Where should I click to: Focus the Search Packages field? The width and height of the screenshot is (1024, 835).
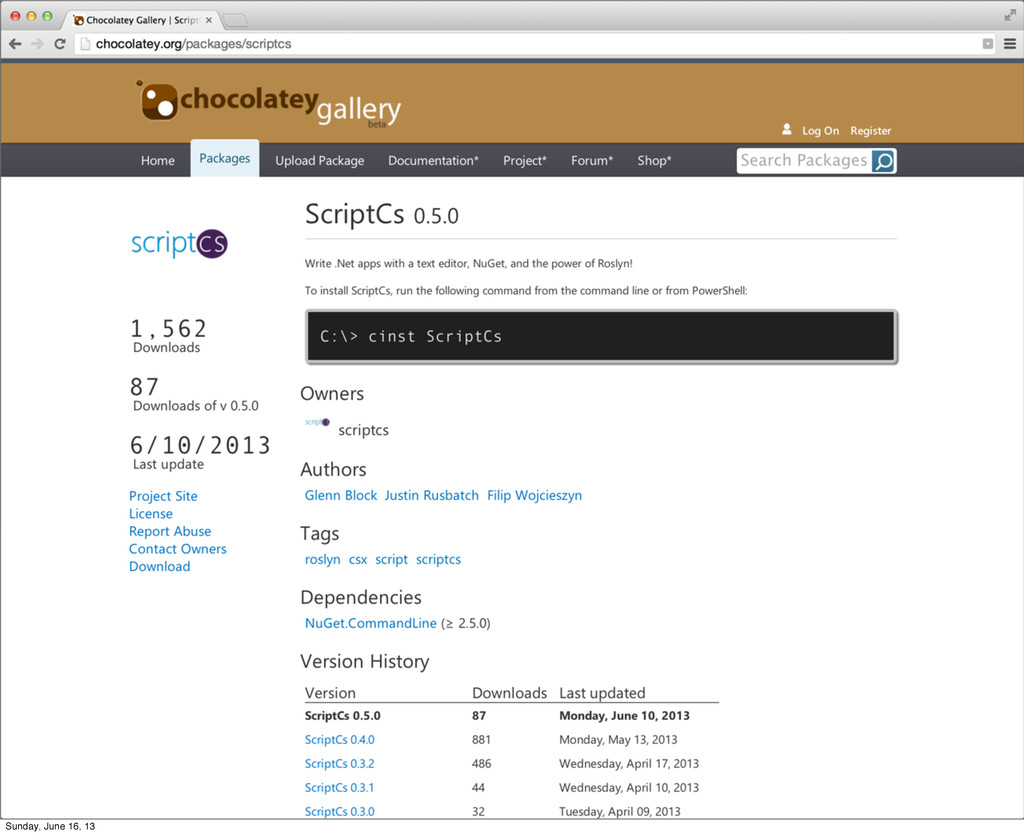[x=804, y=161]
